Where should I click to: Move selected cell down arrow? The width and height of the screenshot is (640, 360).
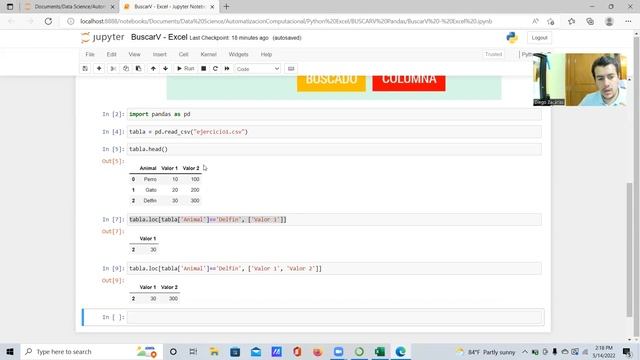pyautogui.click(x=165, y=69)
